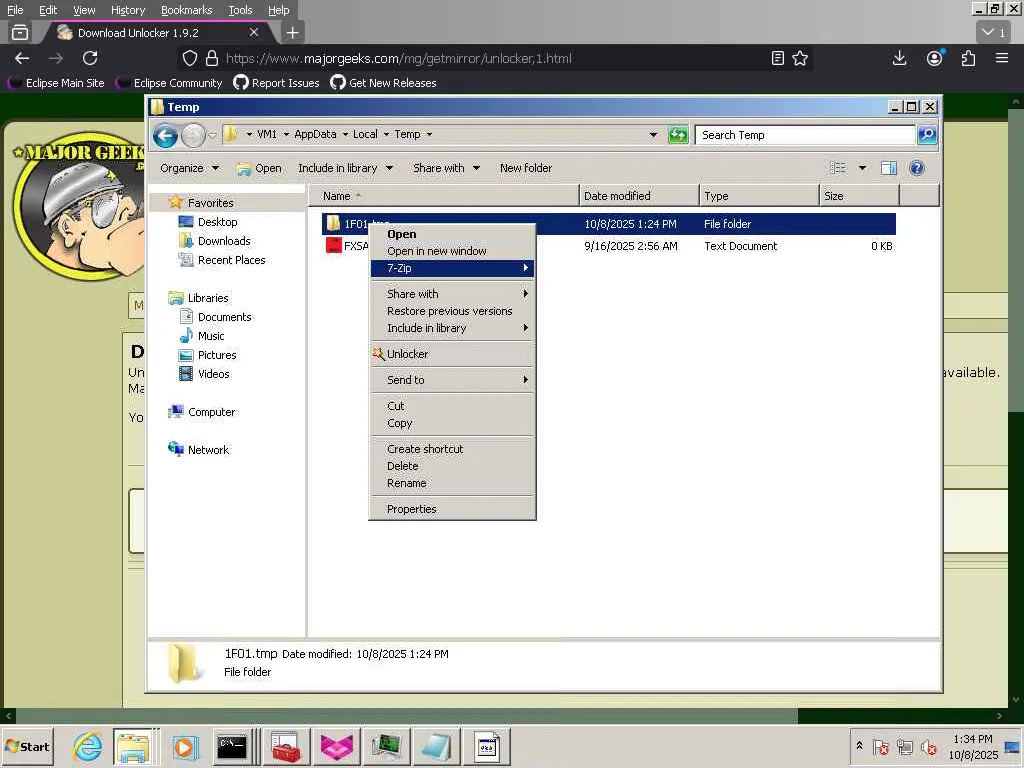This screenshot has width=1024, height=768.
Task: Select Rename in the context menu
Action: pos(452,483)
